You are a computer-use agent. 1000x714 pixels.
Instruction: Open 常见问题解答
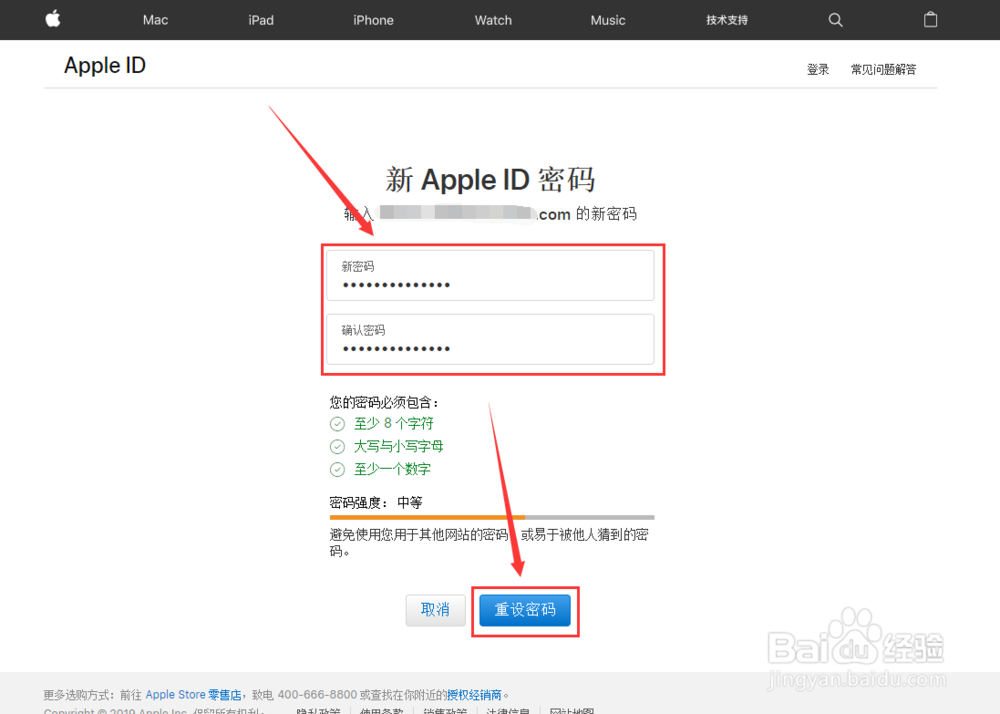[x=883, y=69]
